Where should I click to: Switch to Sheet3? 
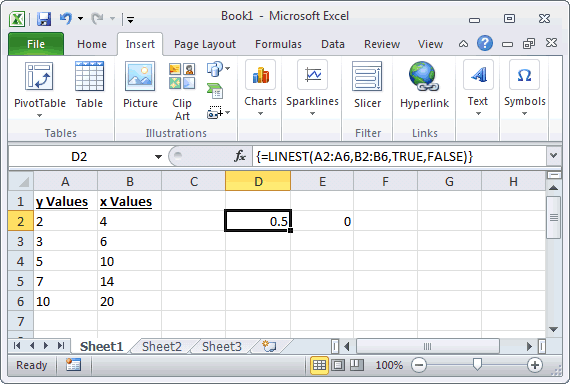222,347
